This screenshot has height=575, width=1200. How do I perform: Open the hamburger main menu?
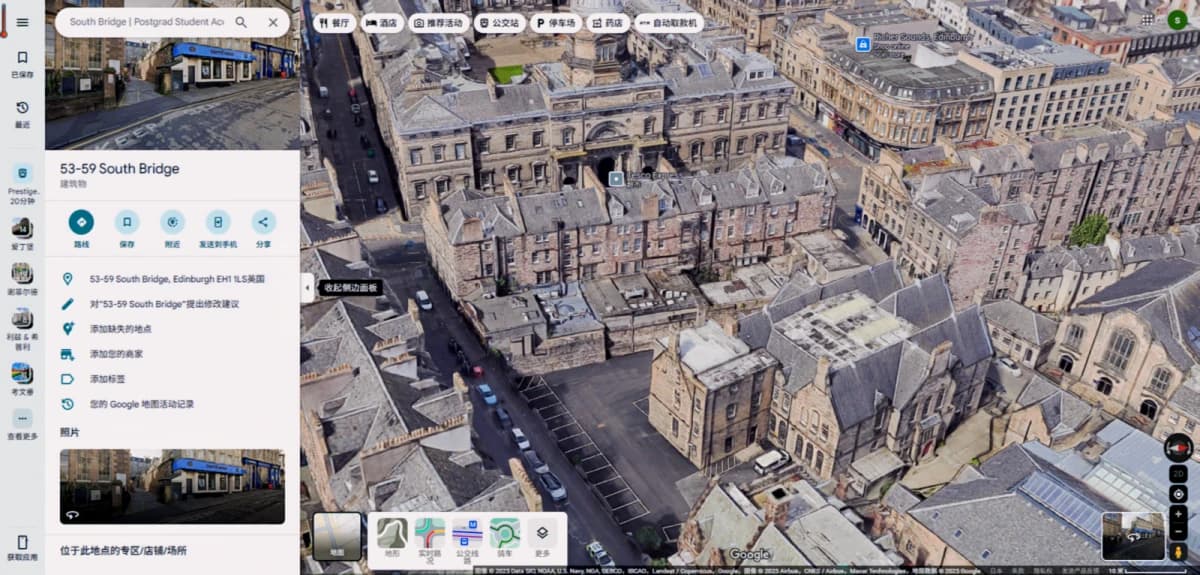coord(22,22)
